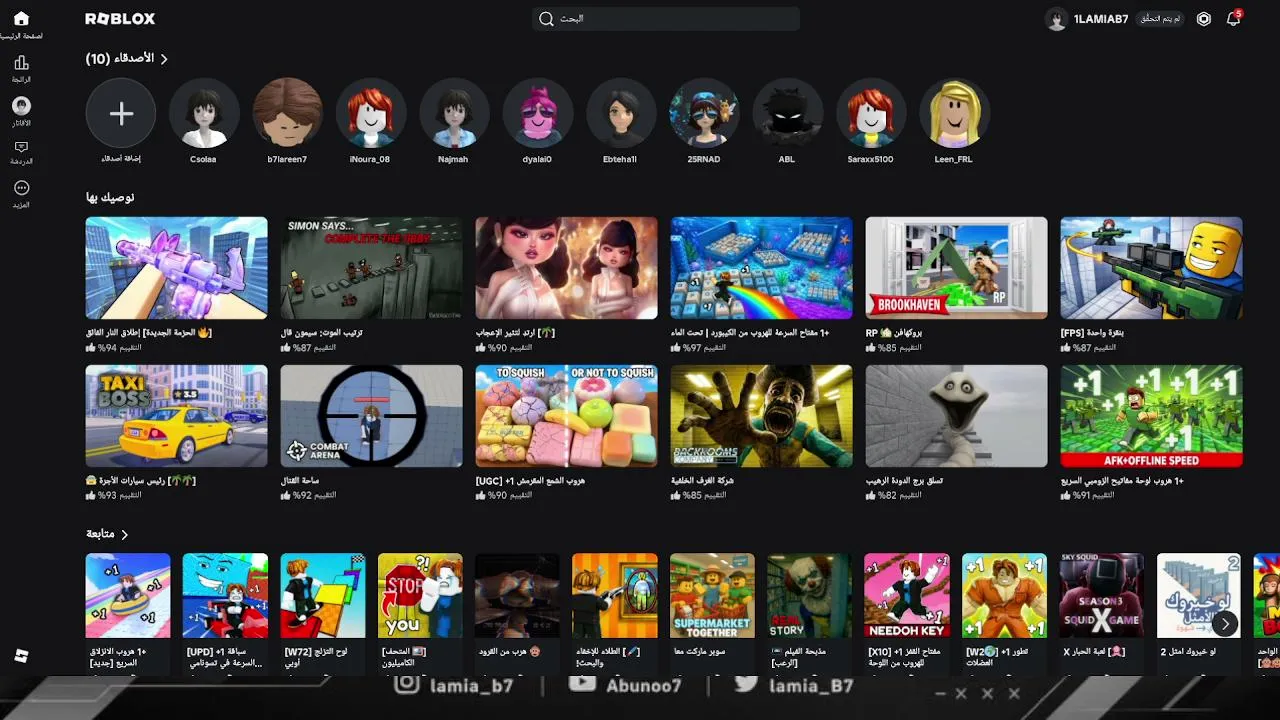The image size is (1280, 720).
Task: Open the Backrooms Company game thumbnail
Action: pyautogui.click(x=761, y=416)
